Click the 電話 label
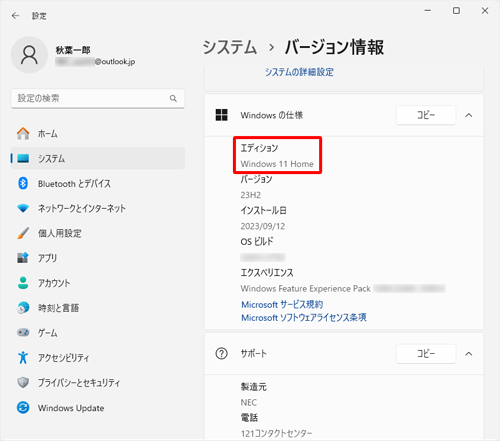This screenshot has height=441, width=500. [249, 418]
